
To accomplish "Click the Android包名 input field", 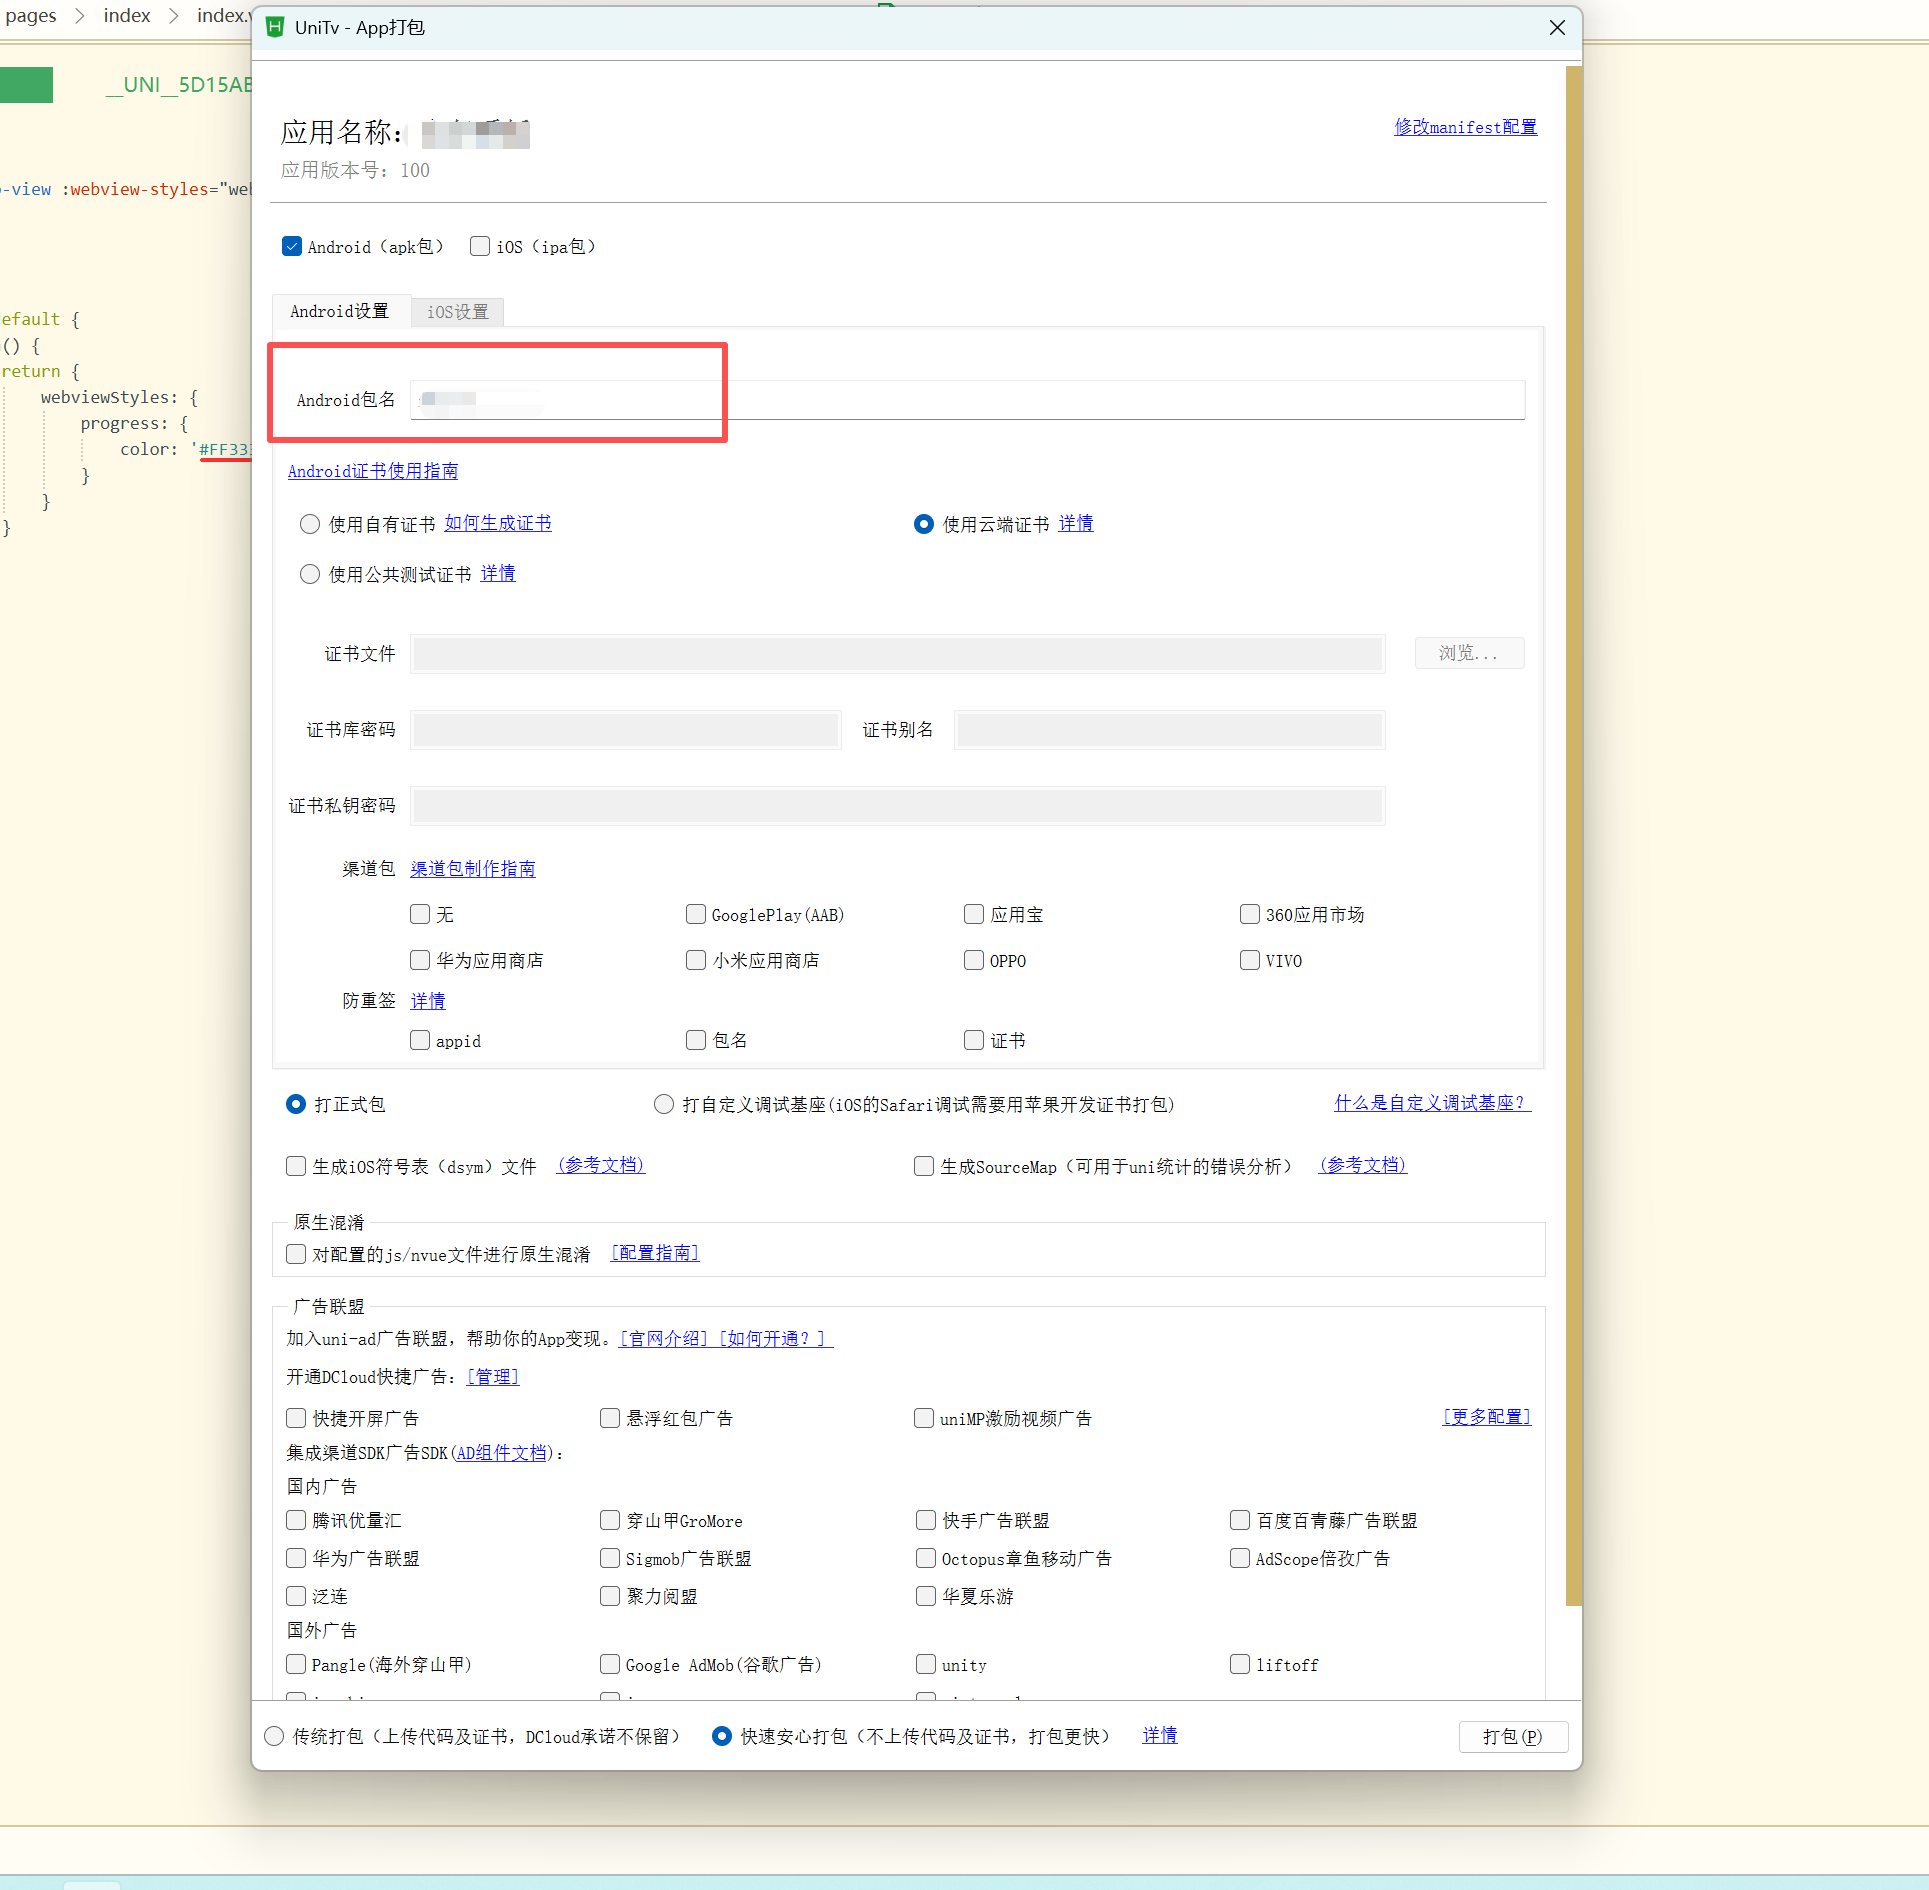I will (966, 400).
